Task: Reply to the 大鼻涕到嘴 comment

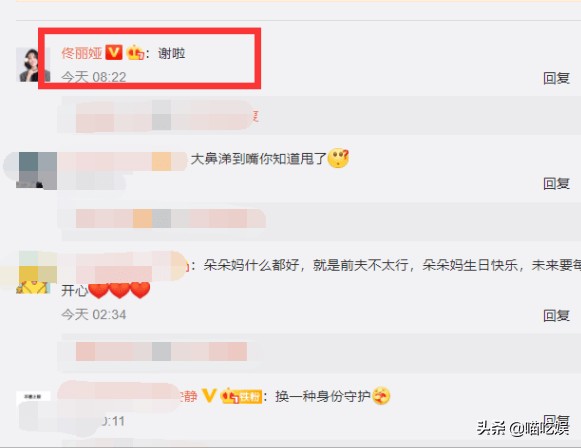Action: [x=556, y=183]
